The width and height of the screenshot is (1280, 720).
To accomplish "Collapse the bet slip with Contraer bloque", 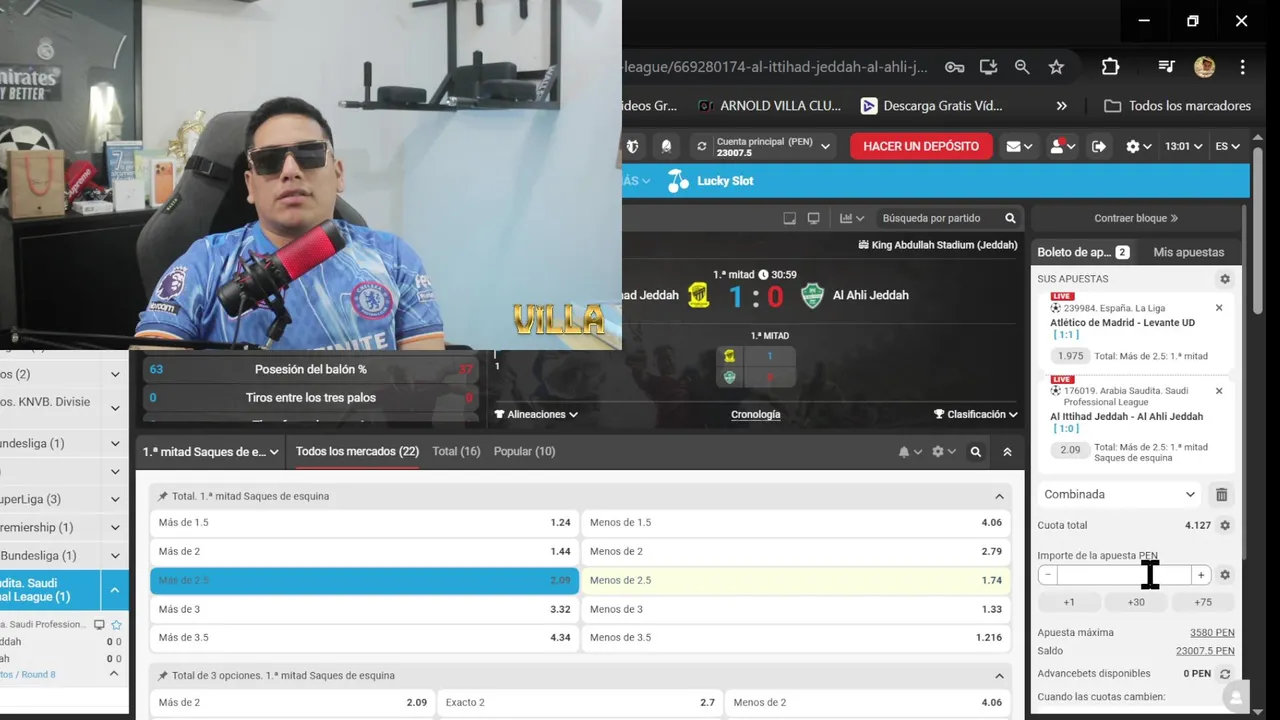I will click(x=1136, y=218).
